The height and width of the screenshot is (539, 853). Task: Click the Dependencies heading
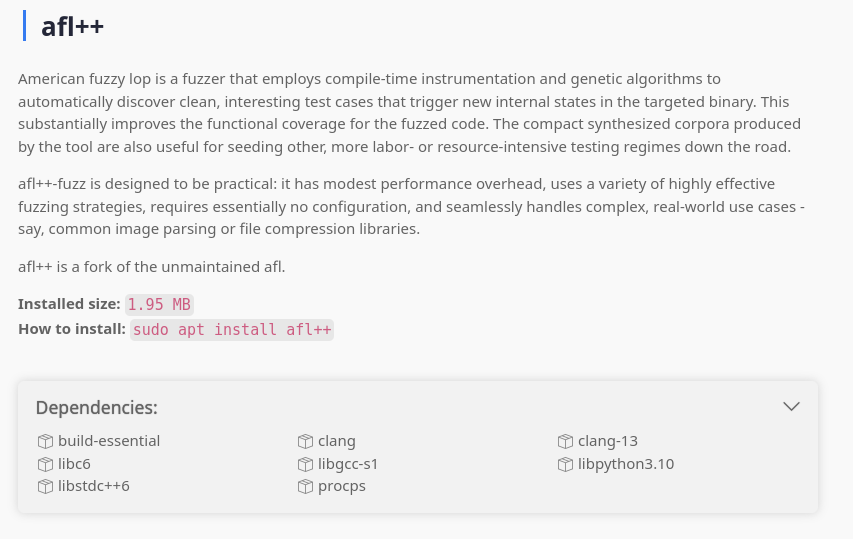(x=96, y=408)
